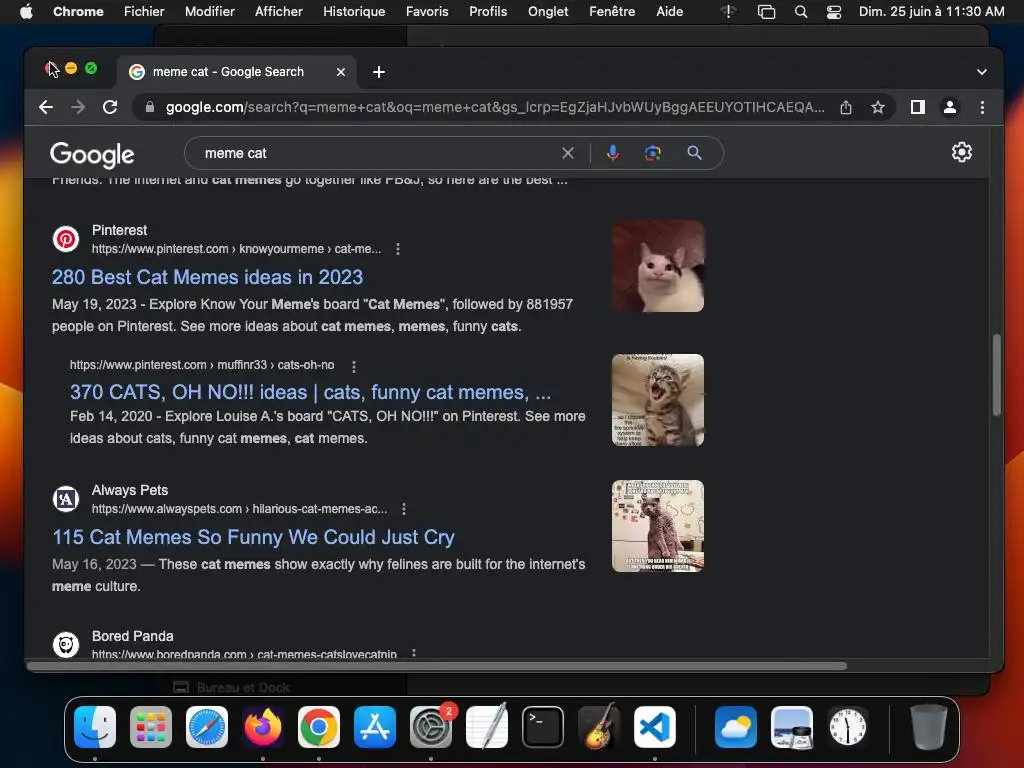Clear the search query
Image resolution: width=1024 pixels, height=768 pixels.
tap(568, 153)
